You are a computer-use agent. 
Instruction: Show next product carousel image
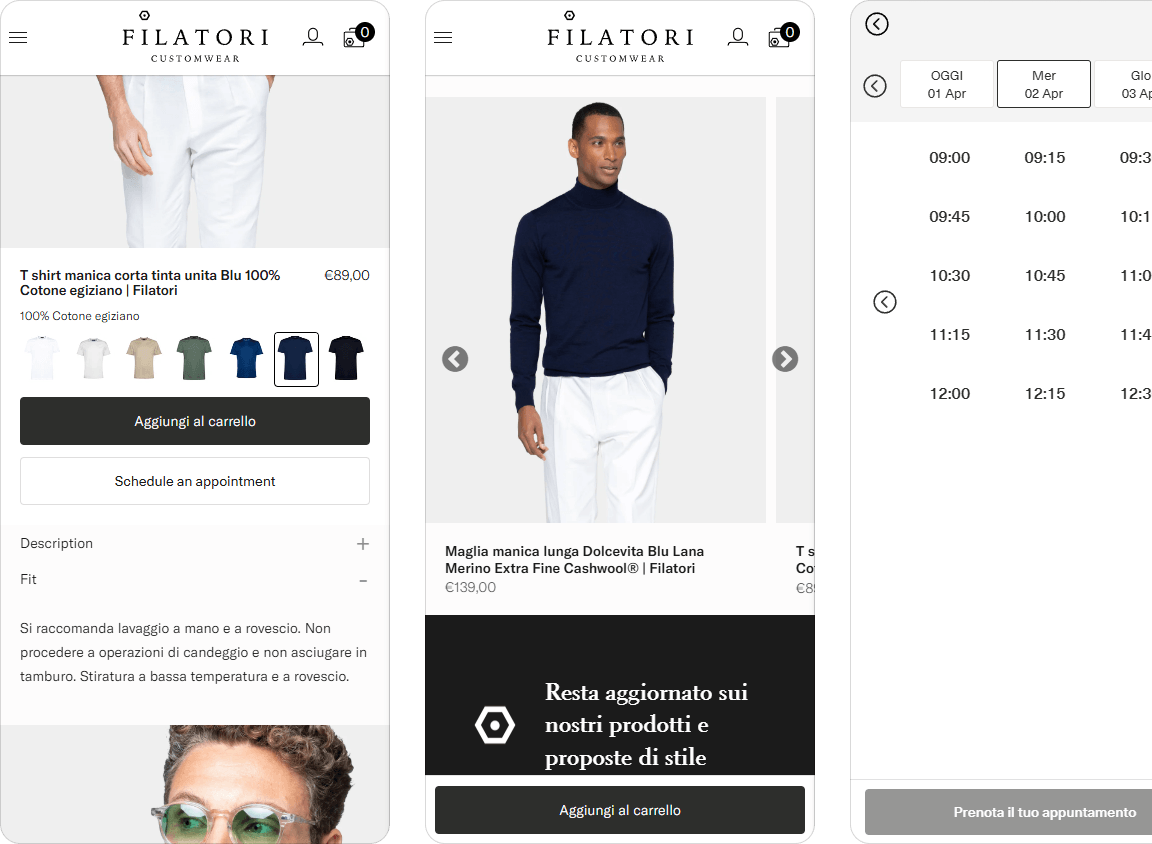[785, 359]
